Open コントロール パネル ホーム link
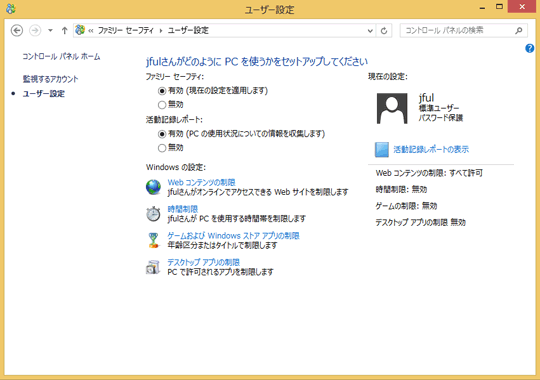This screenshot has height=380, width=540. coord(61,57)
